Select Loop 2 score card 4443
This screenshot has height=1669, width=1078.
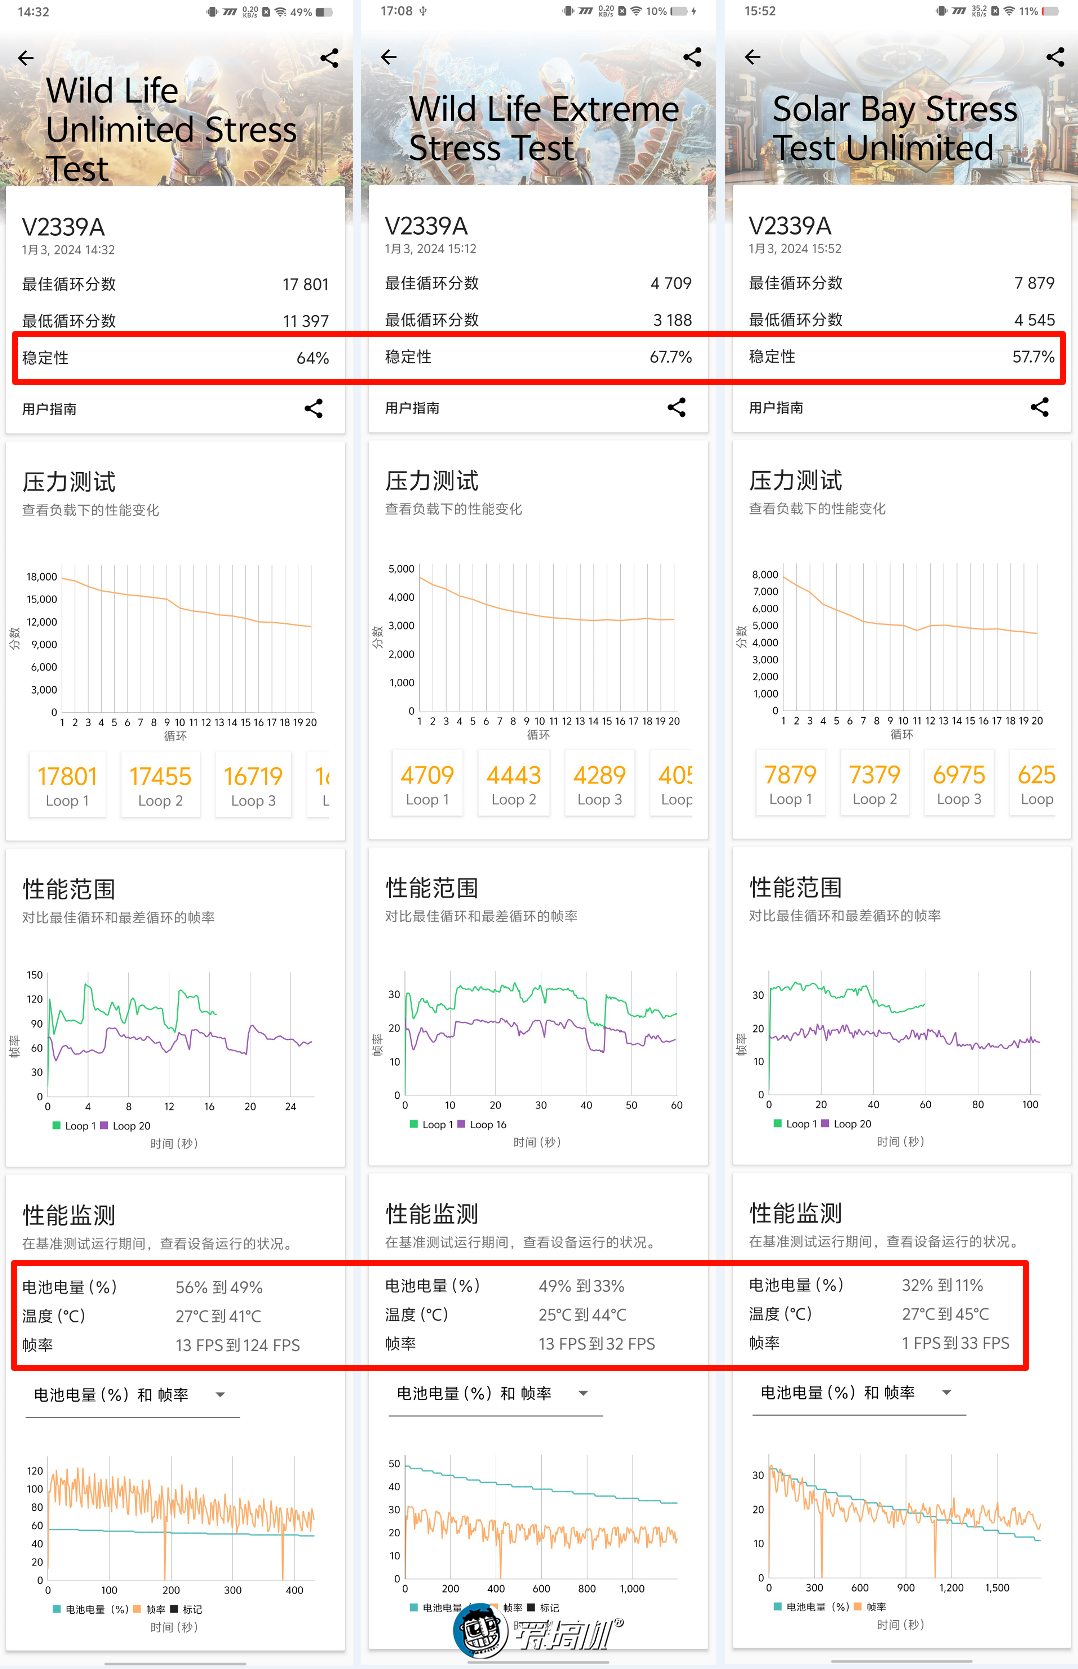tap(513, 785)
